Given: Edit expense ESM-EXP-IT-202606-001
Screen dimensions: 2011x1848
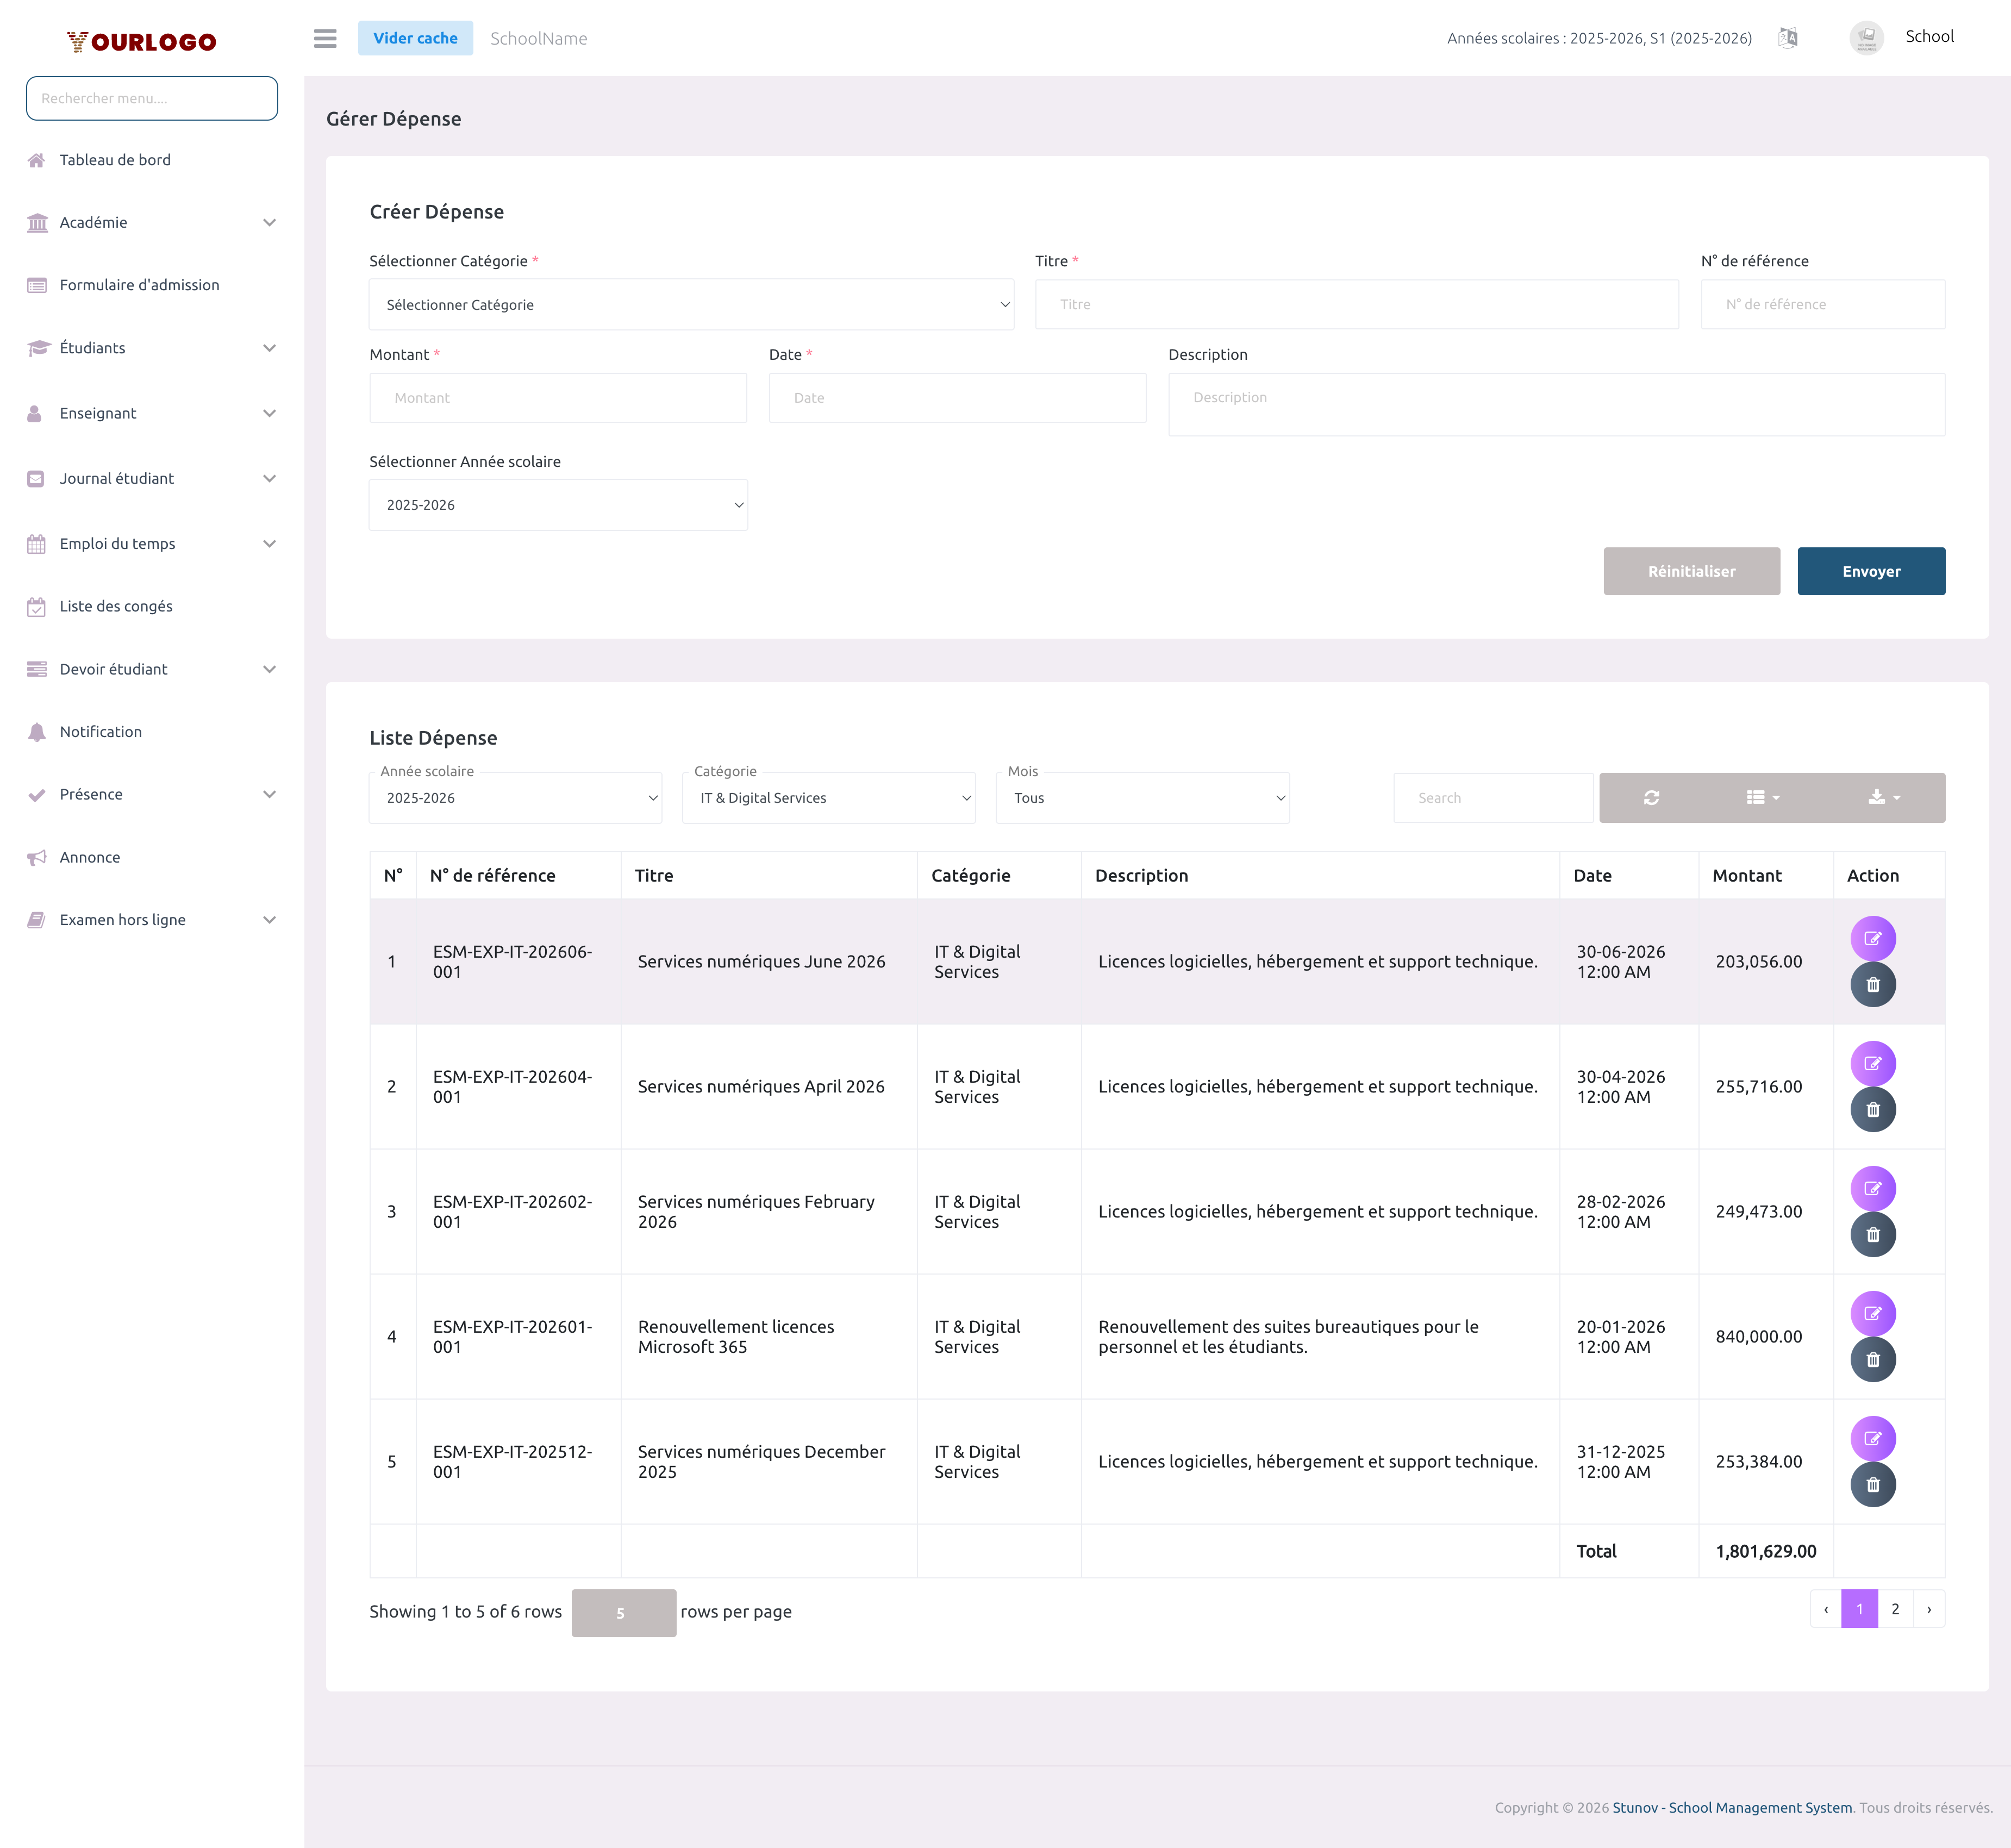Looking at the screenshot, I should pyautogui.click(x=1872, y=938).
